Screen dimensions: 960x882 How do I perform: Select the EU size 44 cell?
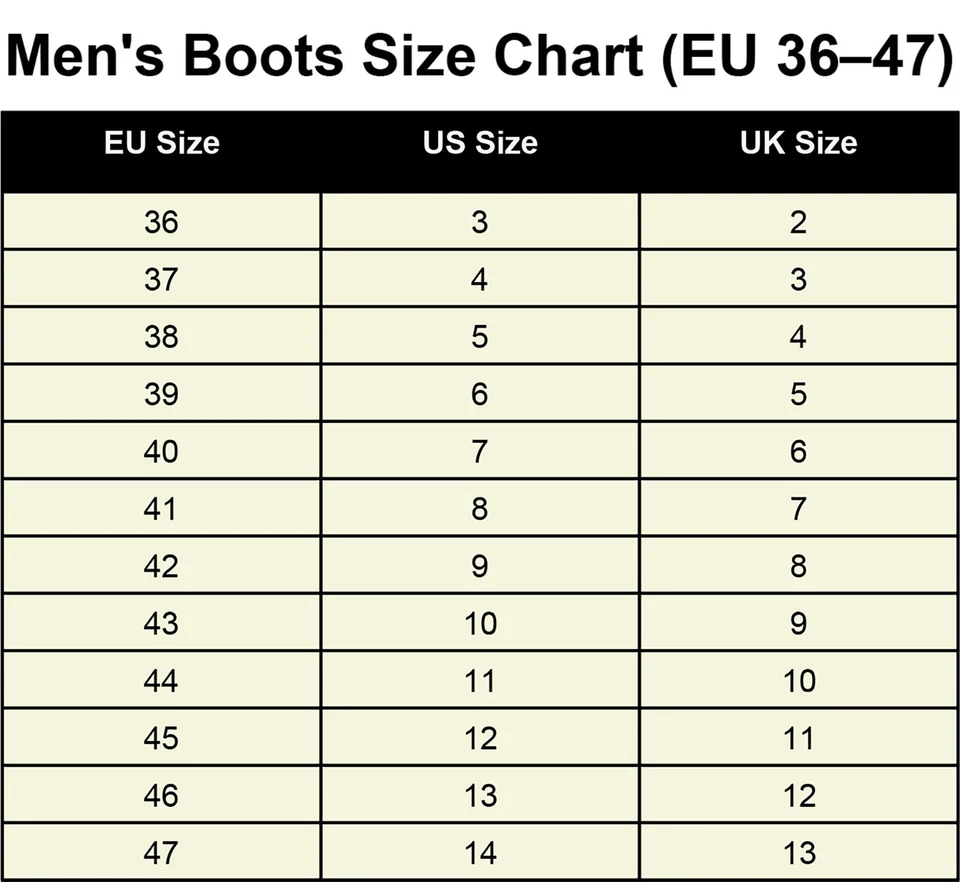pos(161,681)
